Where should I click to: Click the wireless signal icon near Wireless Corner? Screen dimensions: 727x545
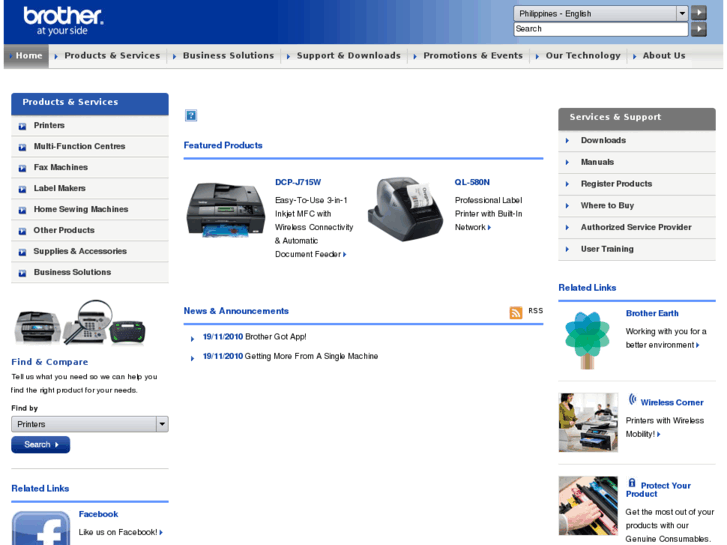[632, 399]
